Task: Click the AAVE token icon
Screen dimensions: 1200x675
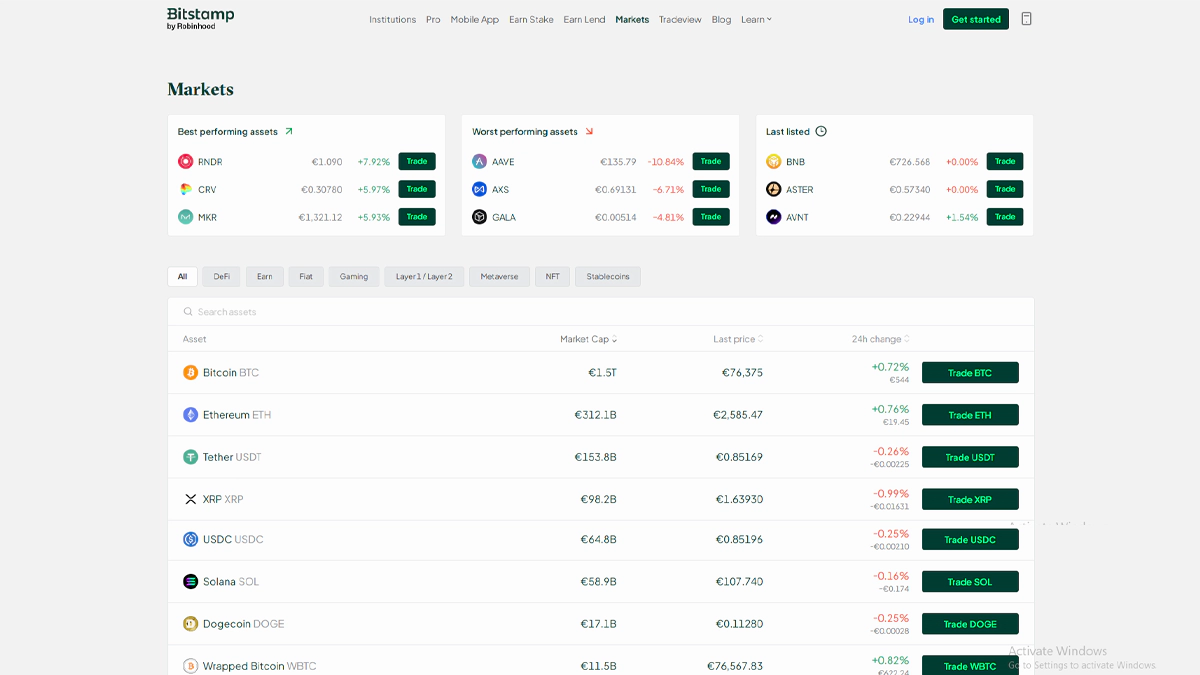Action: pyautogui.click(x=479, y=162)
